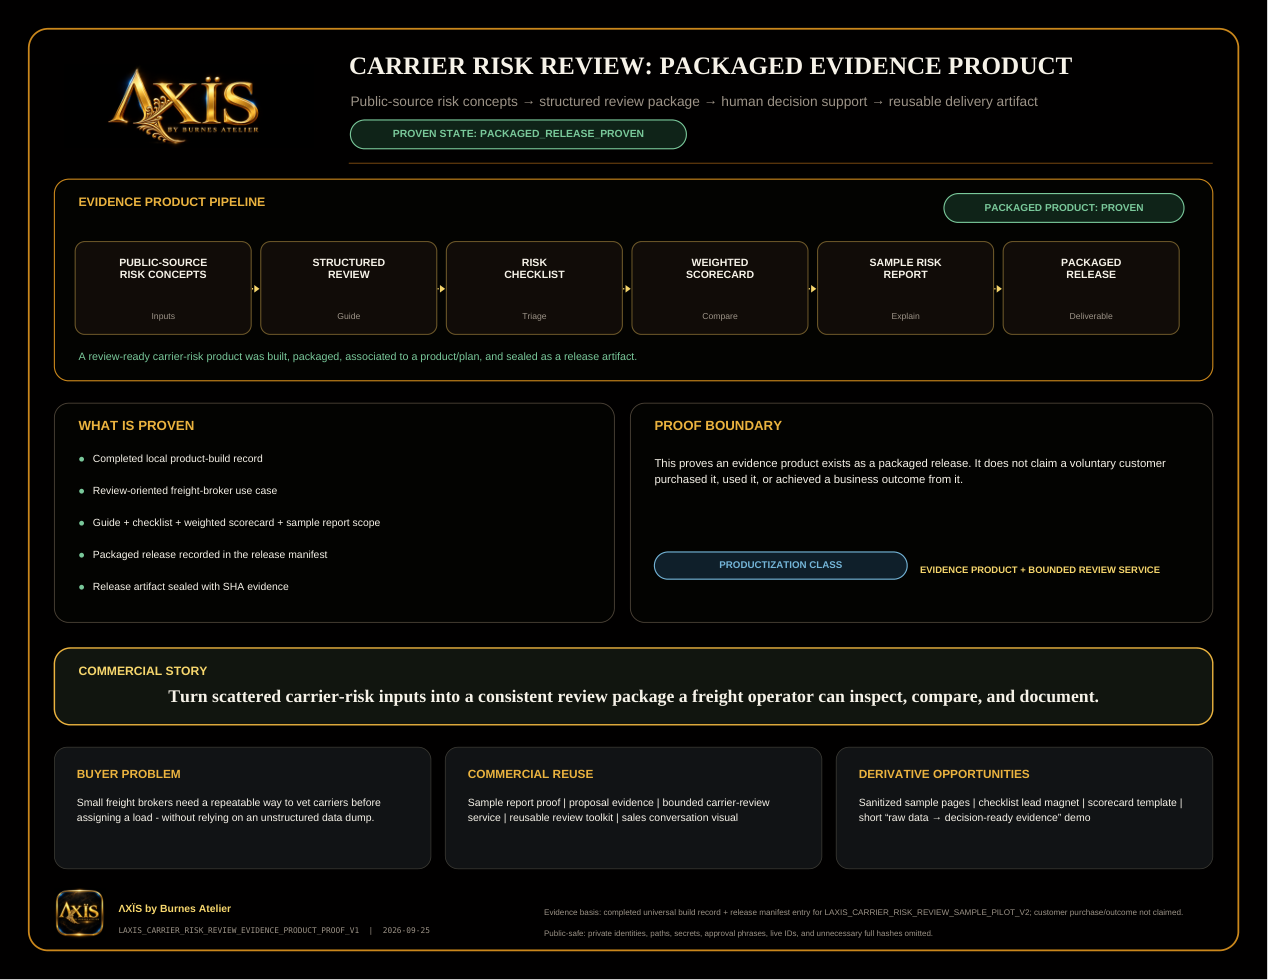
Task: Click the paragraph 'This proves an evidence product exists'
Action: click(910, 471)
